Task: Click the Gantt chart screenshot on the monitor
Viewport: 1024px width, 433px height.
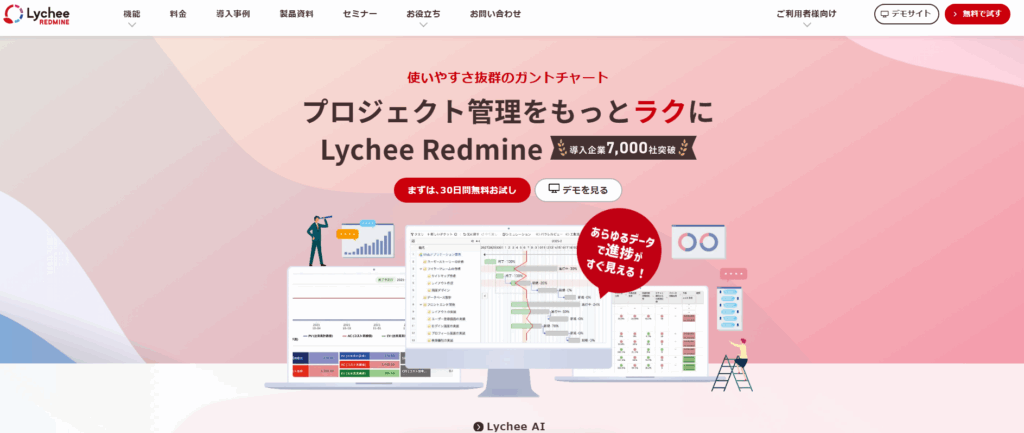Action: click(x=505, y=290)
